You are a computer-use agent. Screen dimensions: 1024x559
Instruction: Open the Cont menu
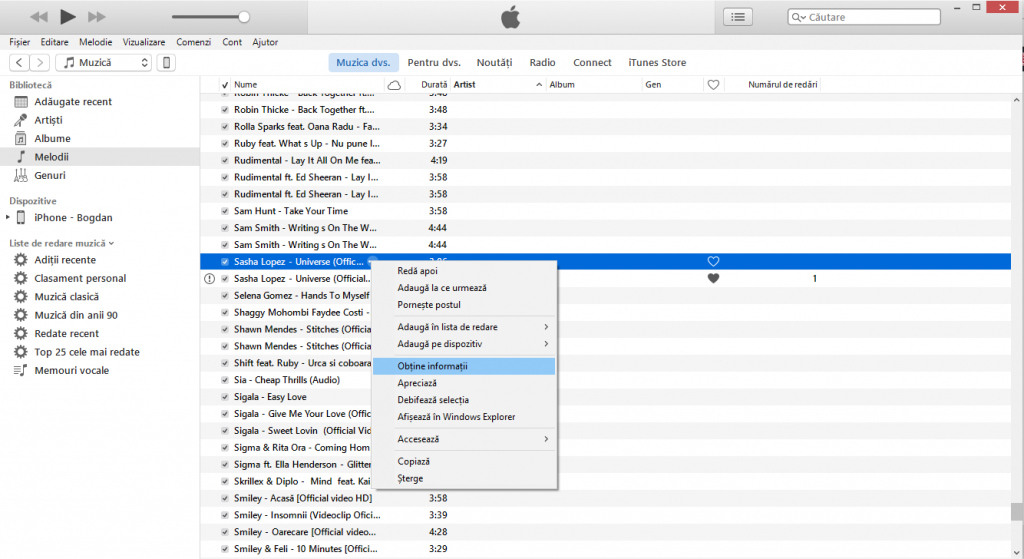[232, 42]
